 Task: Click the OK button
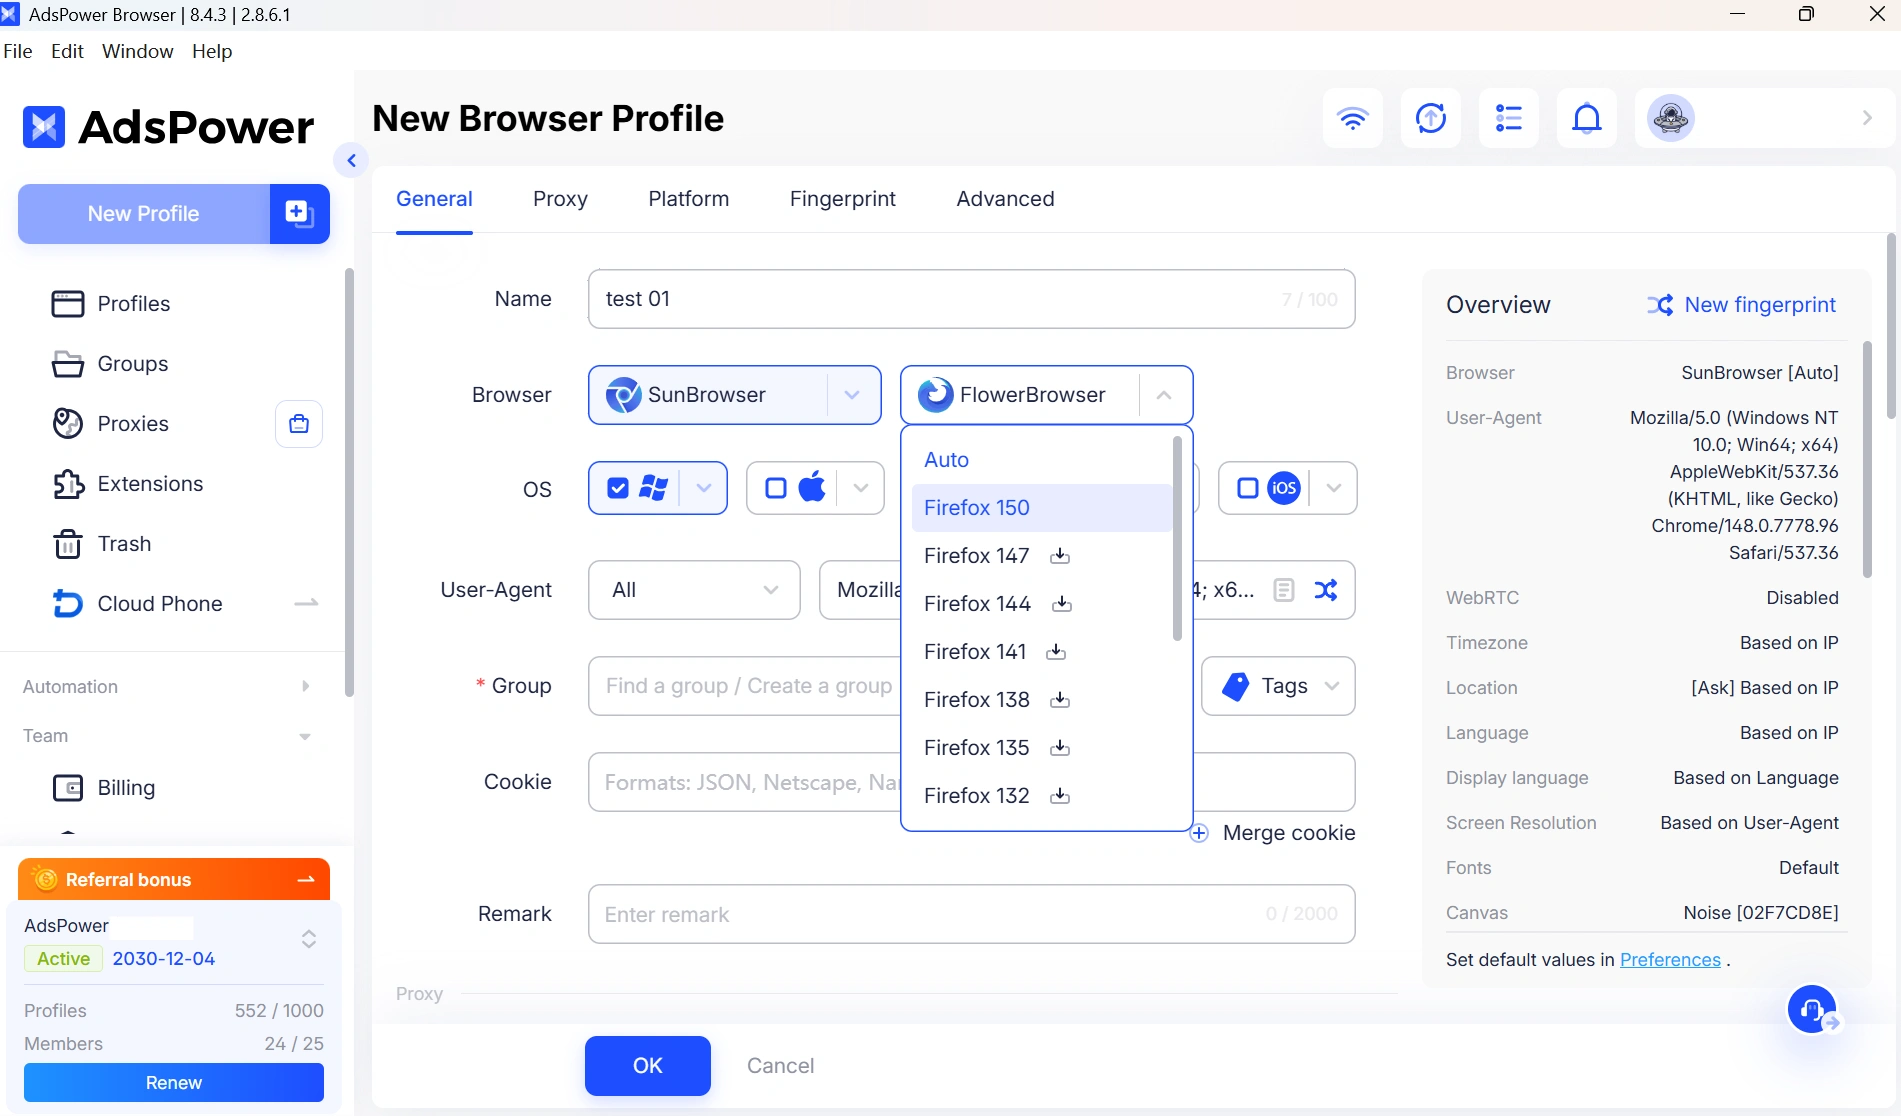tap(648, 1066)
